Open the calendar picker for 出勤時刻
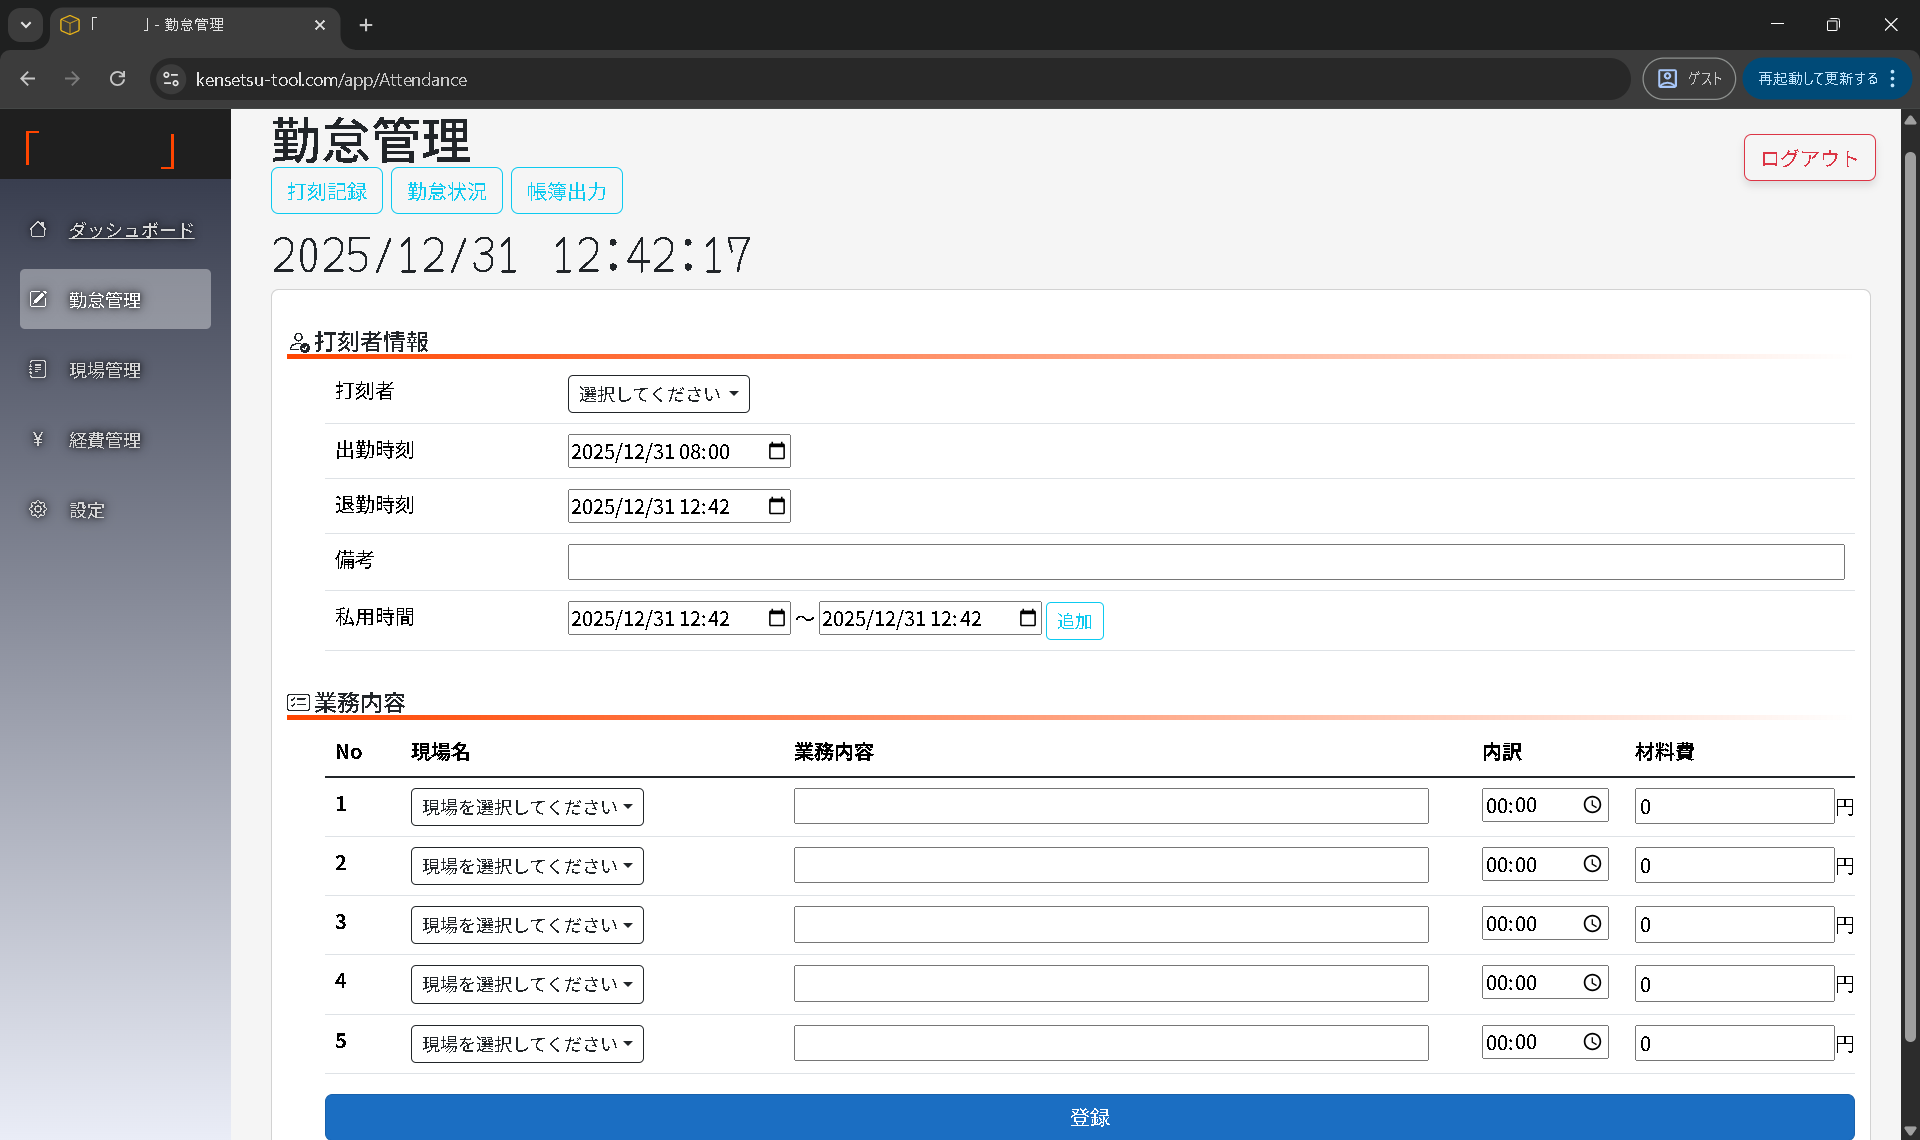The width and height of the screenshot is (1920, 1140). click(x=777, y=451)
